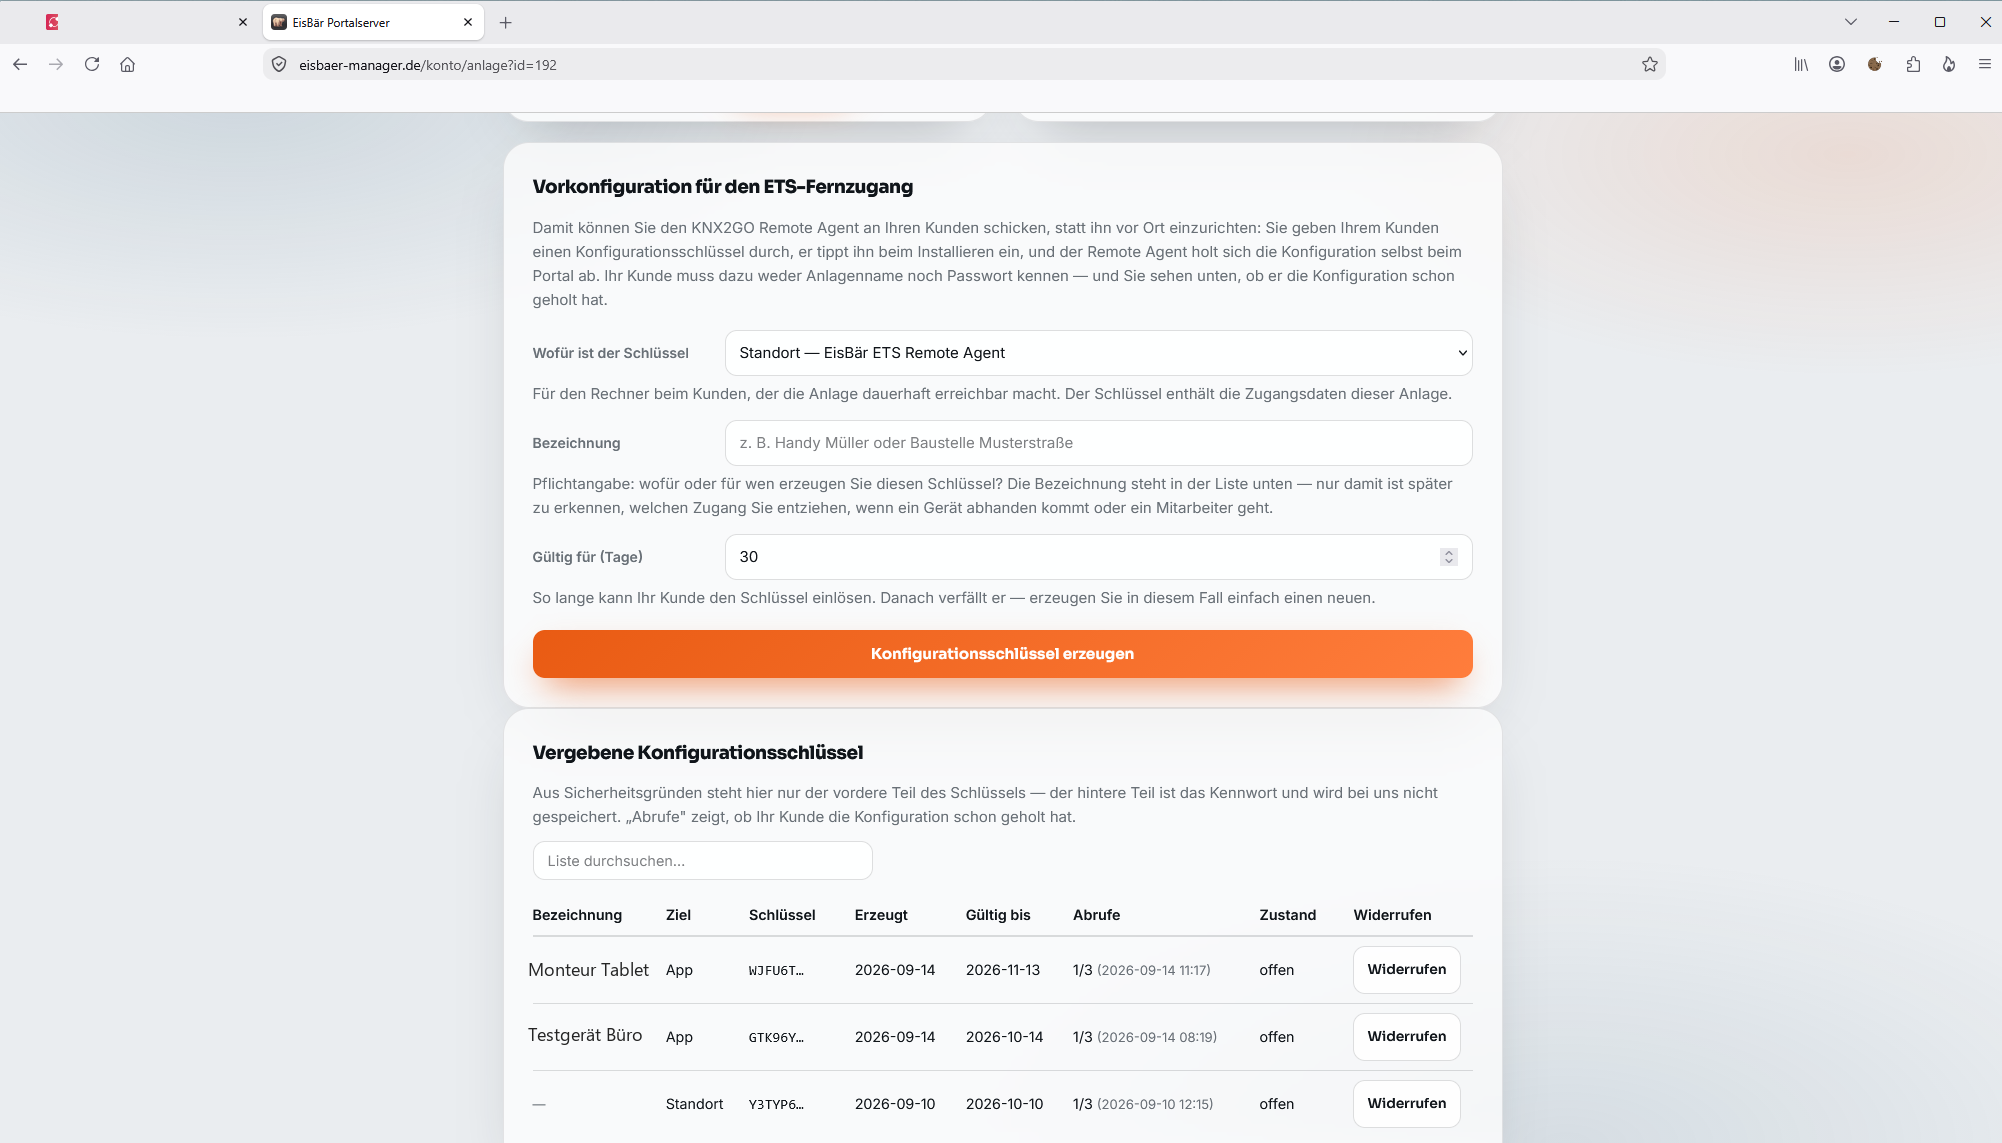Close the first browser tab
Viewport: 2002px width, 1143px height.
click(242, 22)
